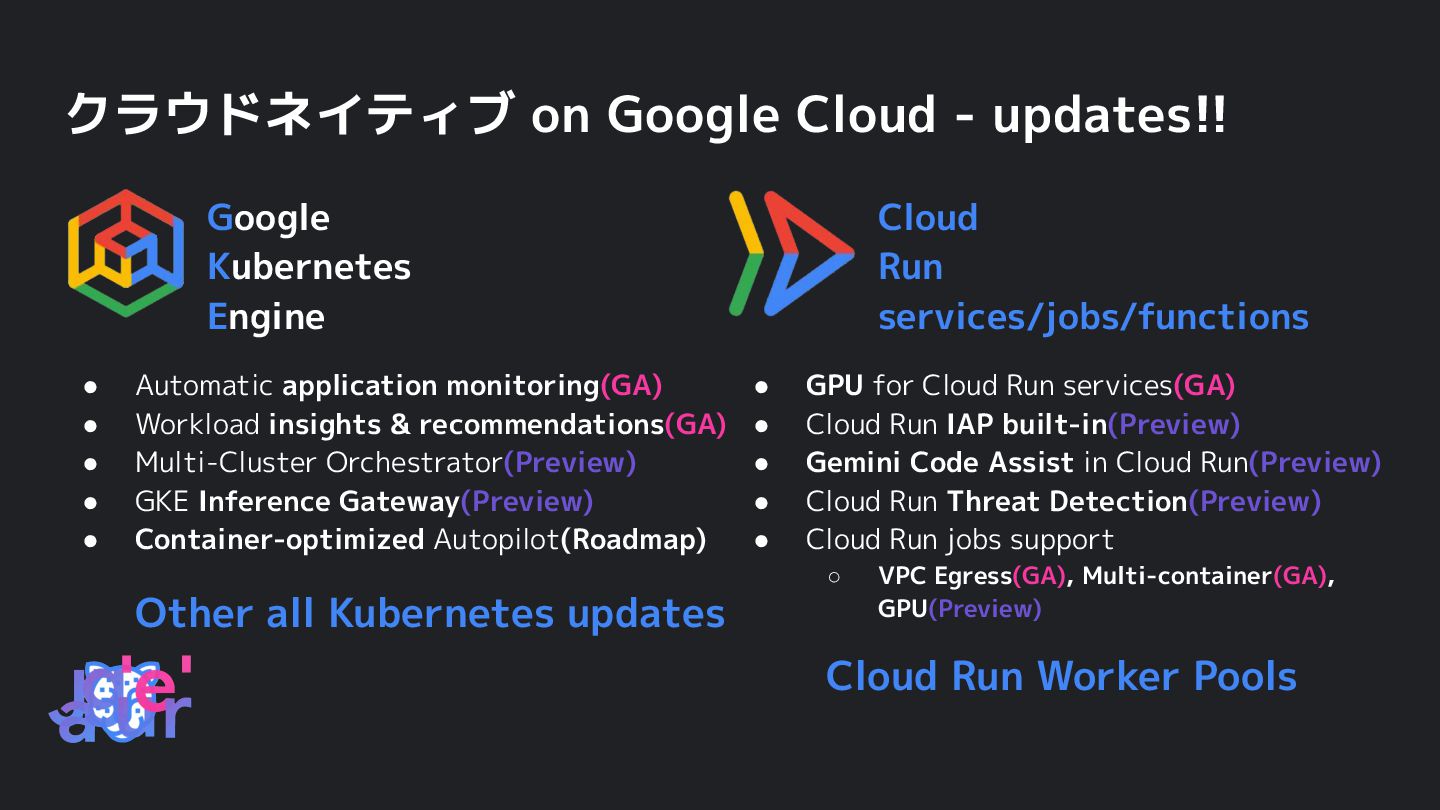This screenshot has width=1440, height=810.
Task: Click 'Gemini Code Assist in Cloud Run(Preview)' bullet
Action: [1094, 463]
